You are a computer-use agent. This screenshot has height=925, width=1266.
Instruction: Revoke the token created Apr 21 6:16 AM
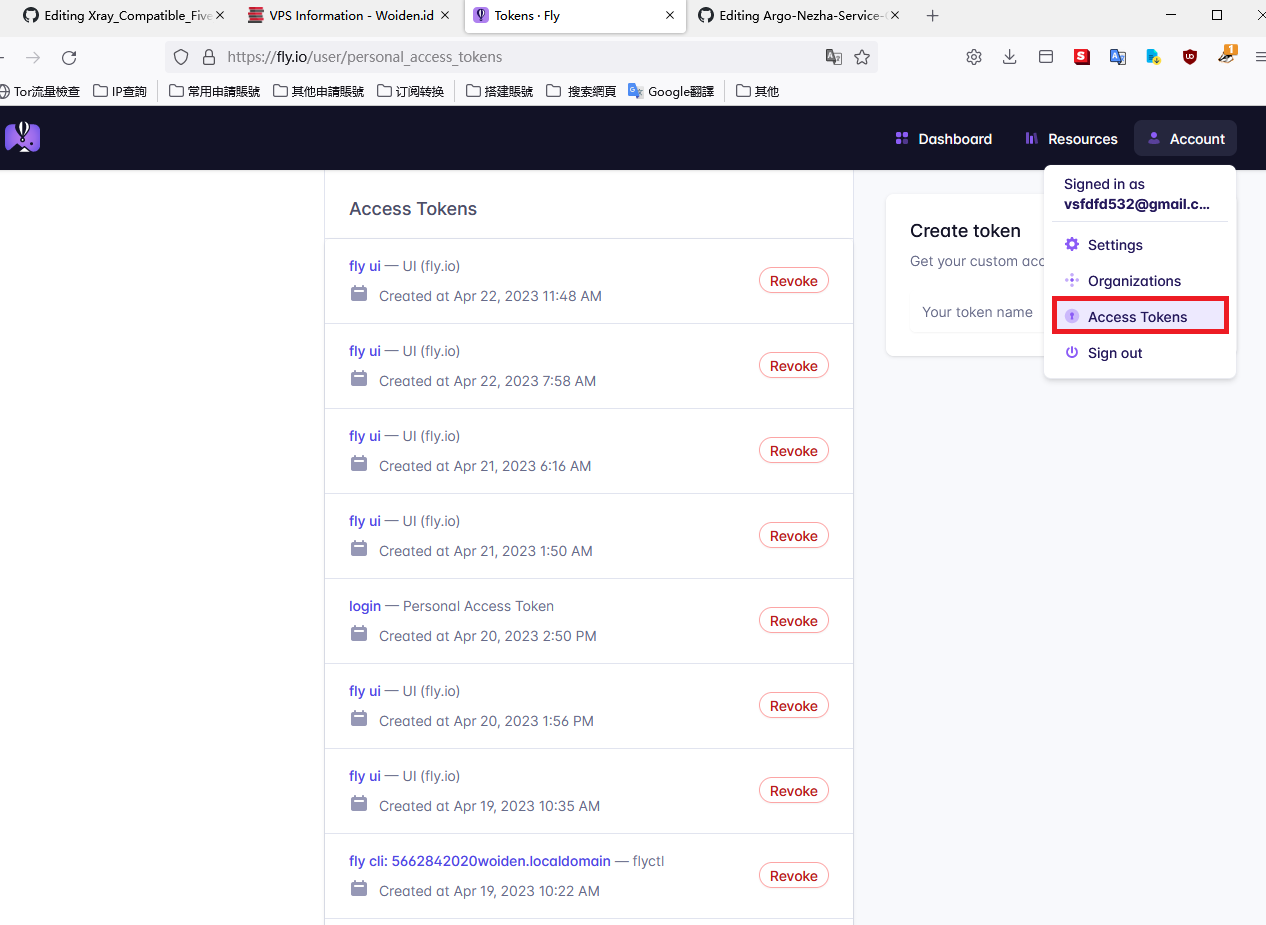pos(794,451)
